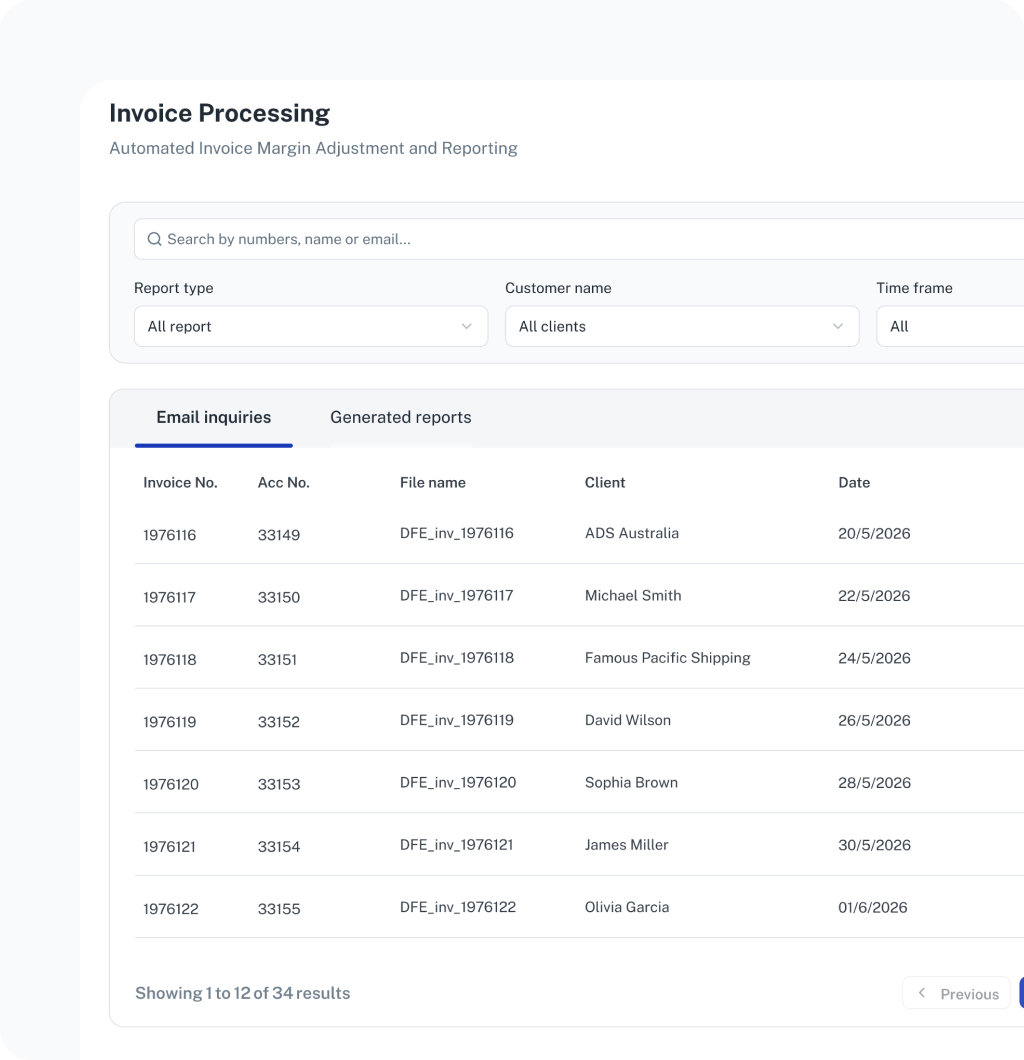Click client Michael Smith
1024x1060 pixels.
tap(633, 596)
